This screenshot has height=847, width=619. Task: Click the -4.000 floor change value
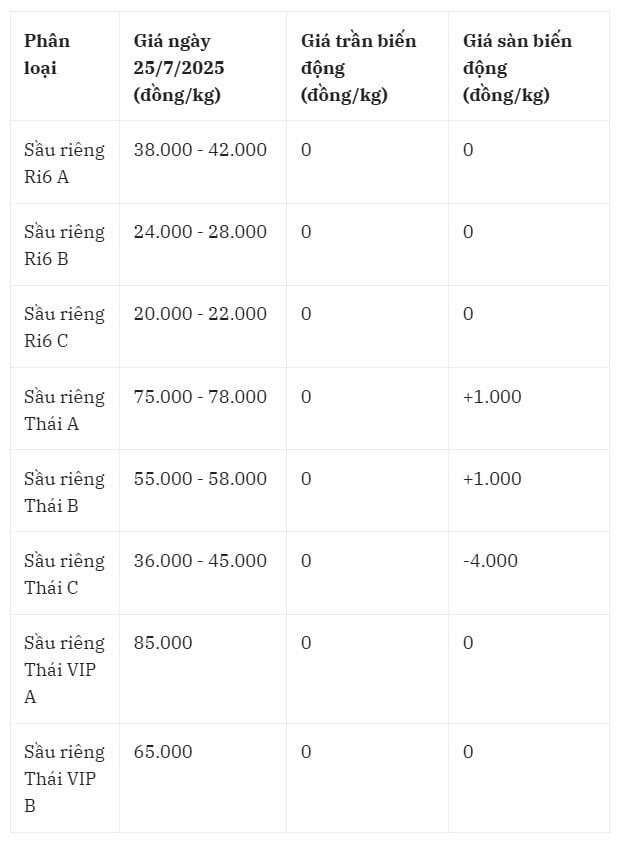pyautogui.click(x=490, y=561)
